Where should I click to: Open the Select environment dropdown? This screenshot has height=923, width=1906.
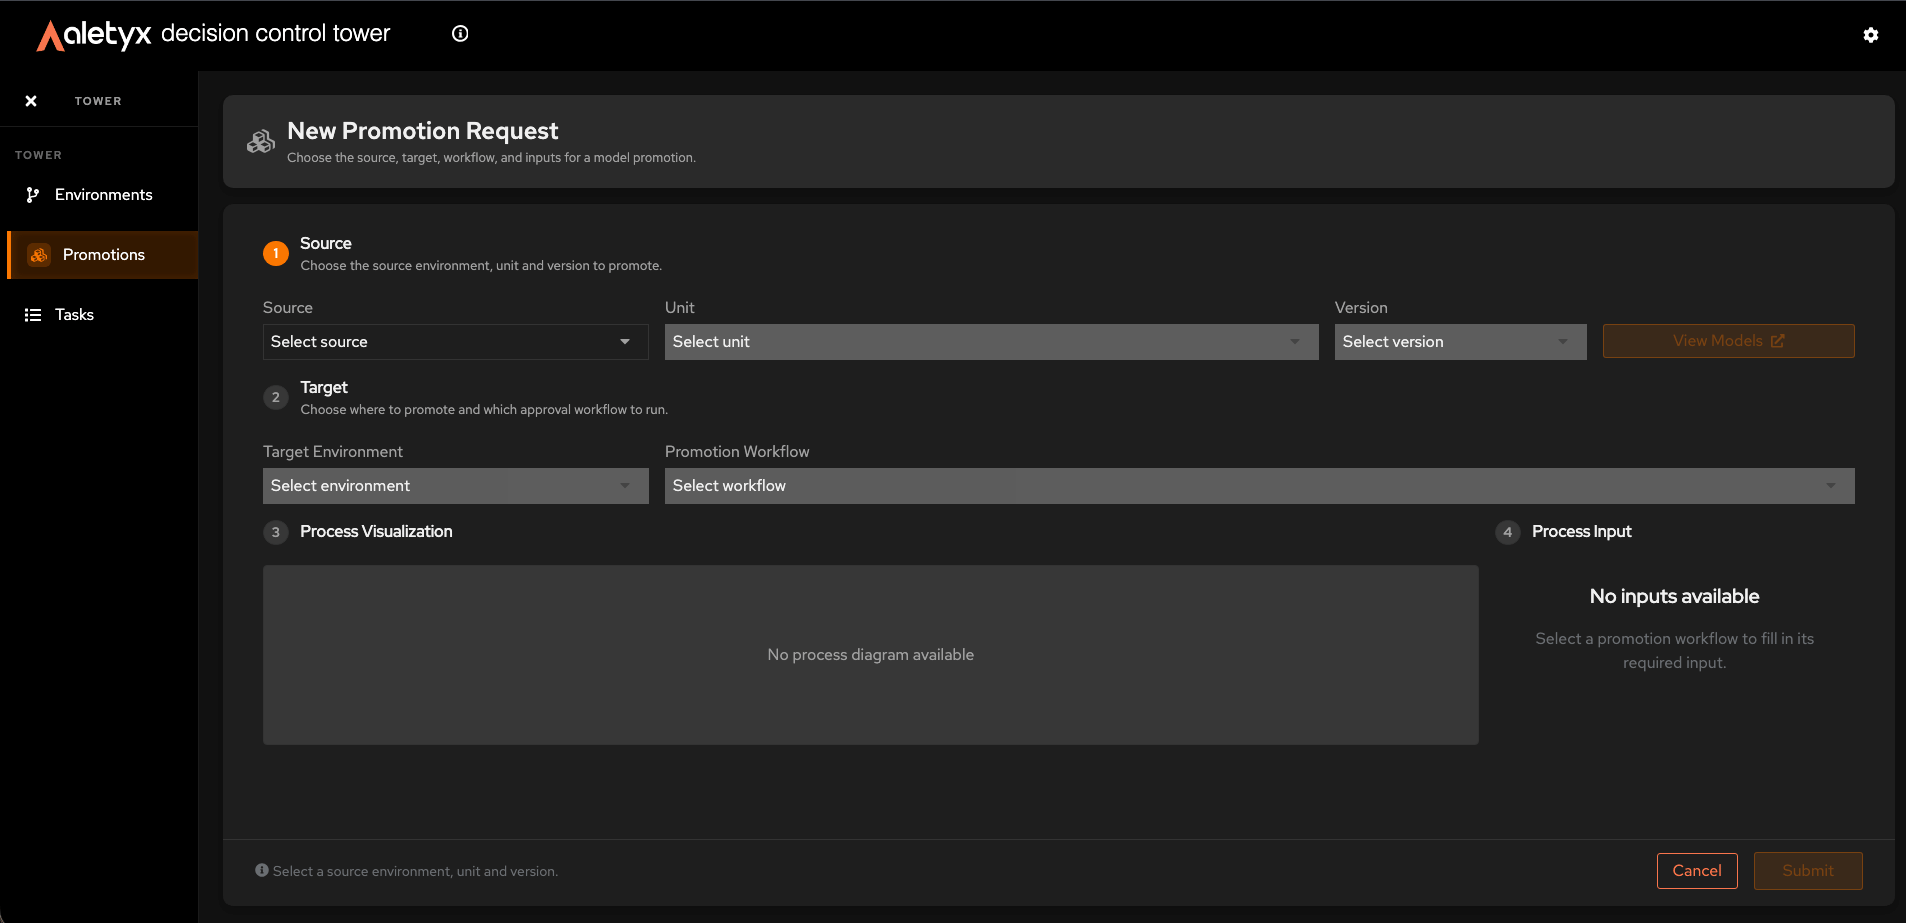click(456, 486)
